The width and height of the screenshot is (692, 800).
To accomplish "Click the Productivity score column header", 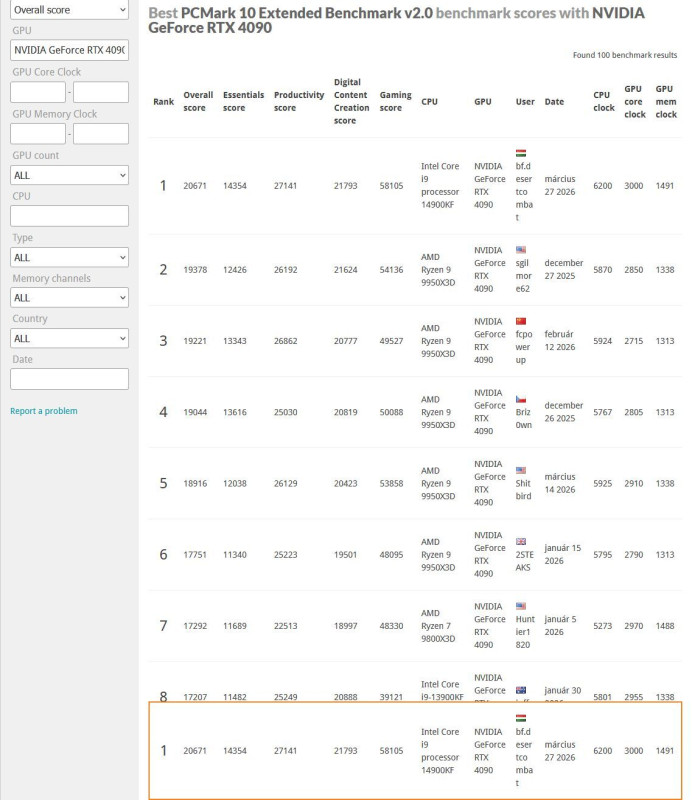I will coord(299,102).
